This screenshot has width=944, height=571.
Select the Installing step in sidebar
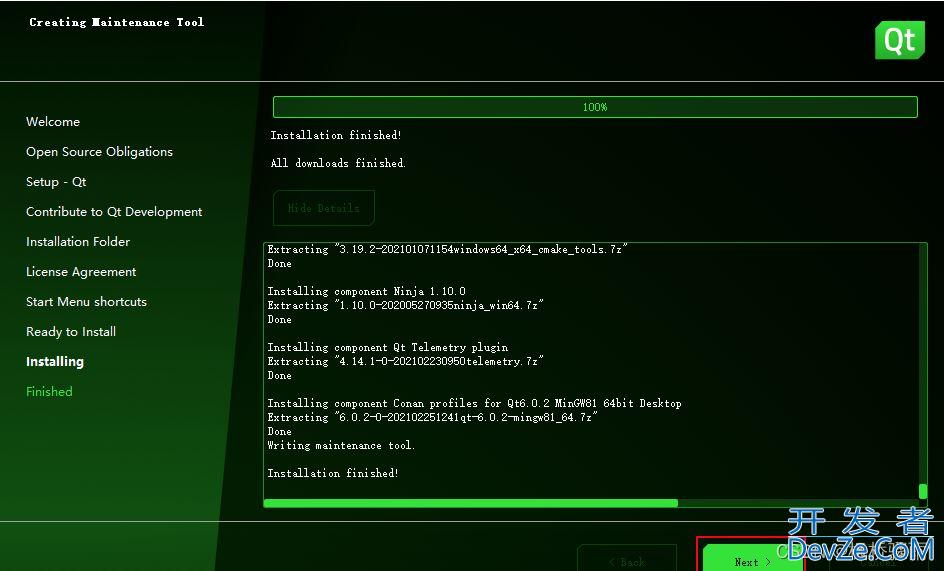click(55, 362)
